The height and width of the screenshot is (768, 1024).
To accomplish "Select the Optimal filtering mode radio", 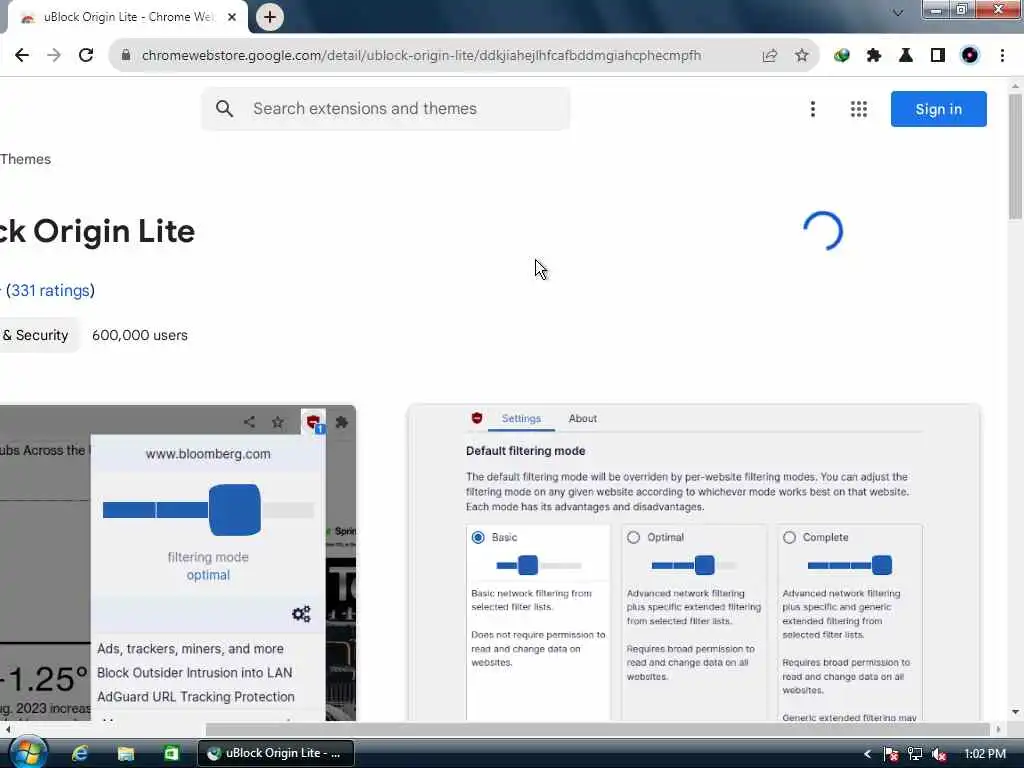I will pyautogui.click(x=633, y=537).
